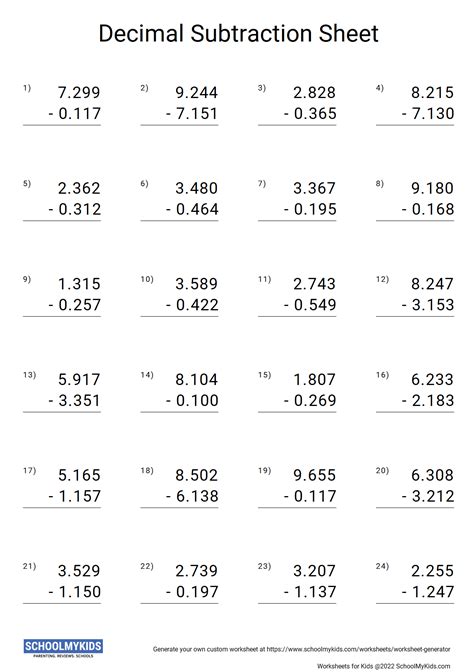The width and height of the screenshot is (474, 672).
Task: Click problem 21 with 3.529 minus 1.150
Action: 62,582
